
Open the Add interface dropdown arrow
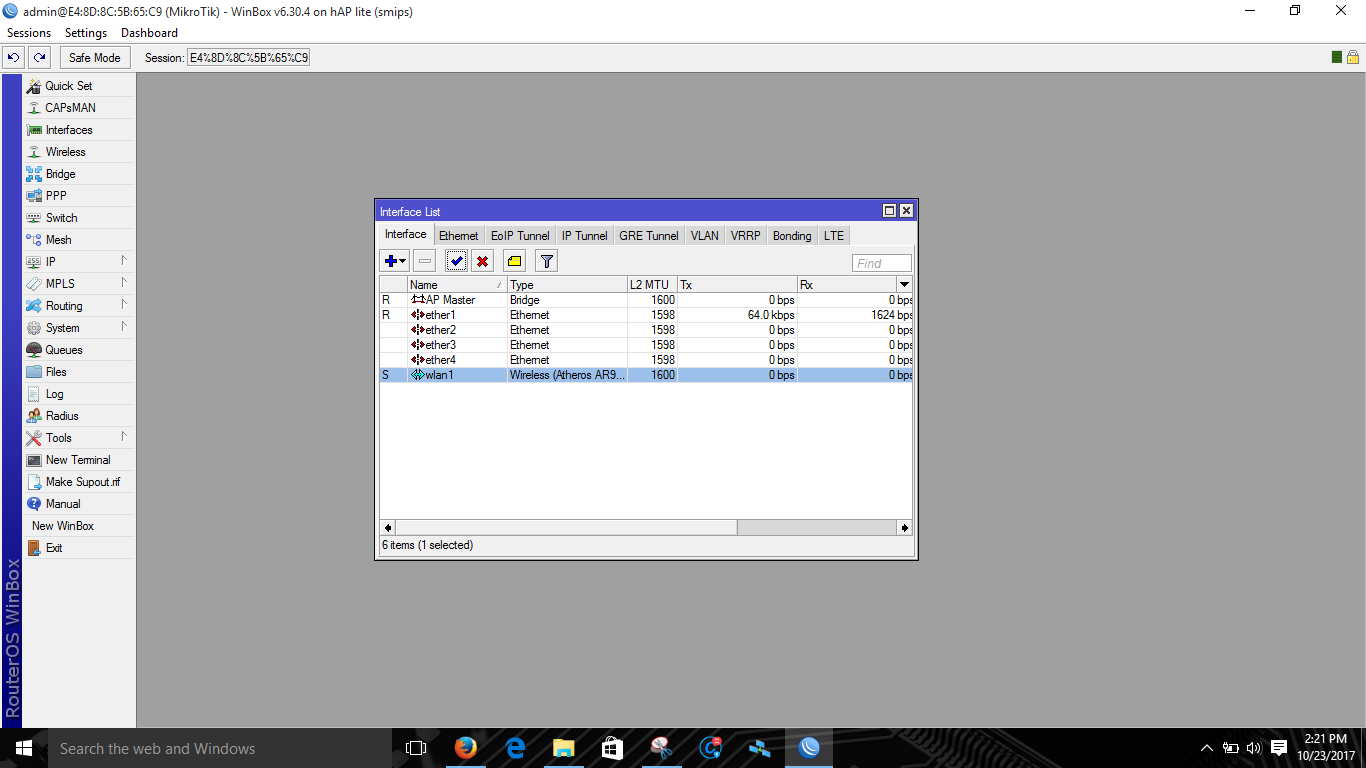point(400,260)
